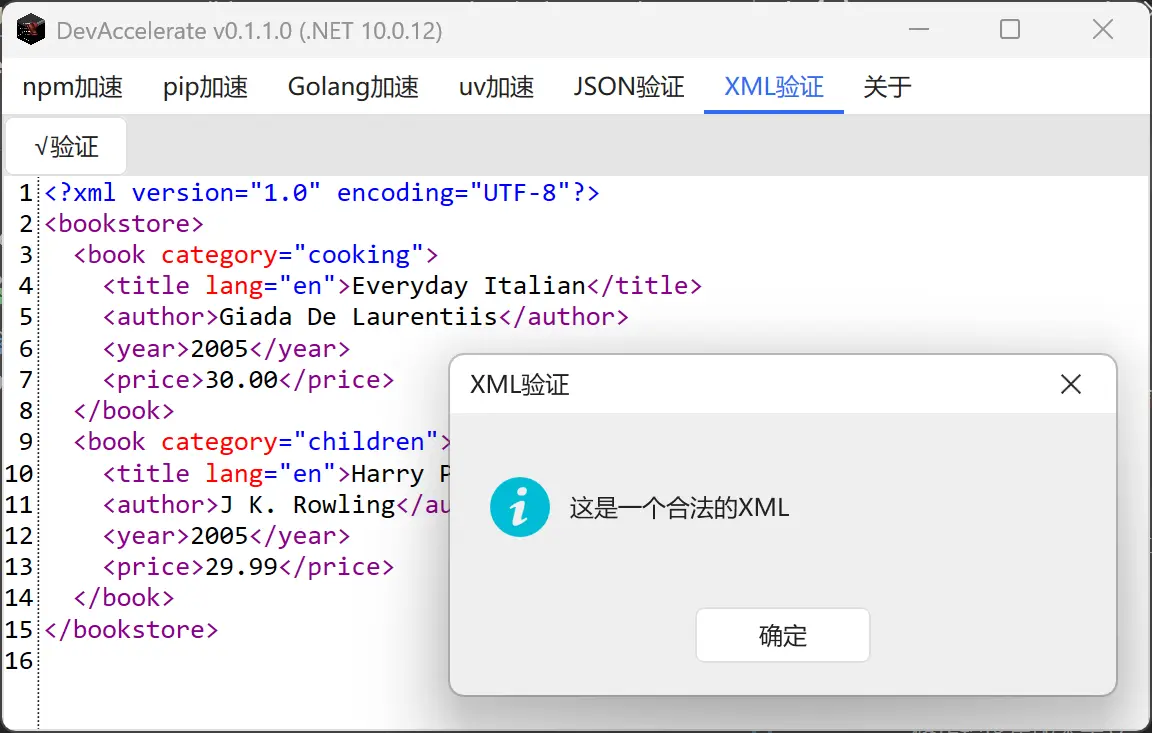Click the closing </bookstore> tag line
The width and height of the screenshot is (1152, 733).
click(x=131, y=629)
